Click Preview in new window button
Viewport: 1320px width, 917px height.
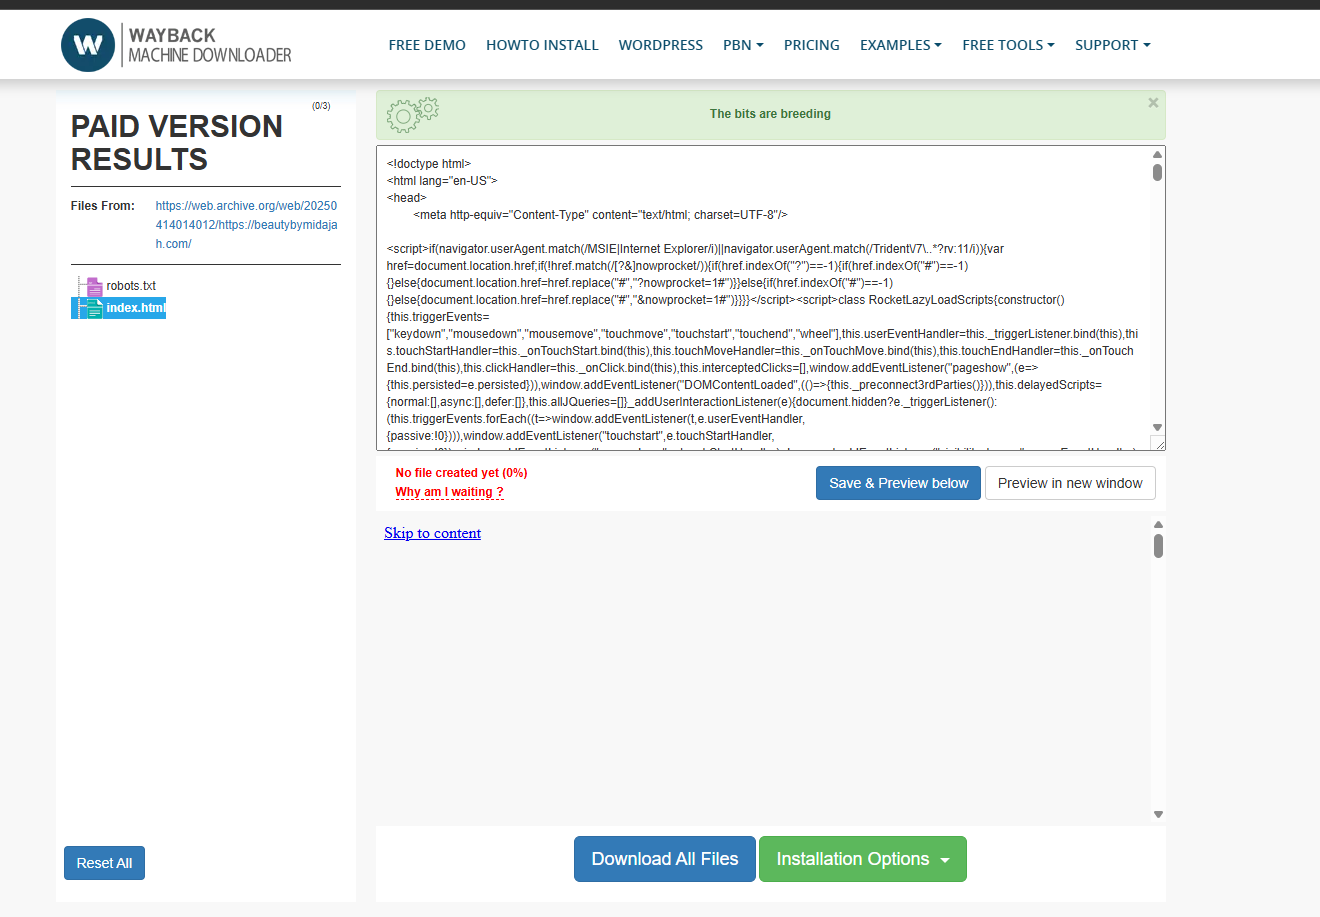[x=1069, y=483]
